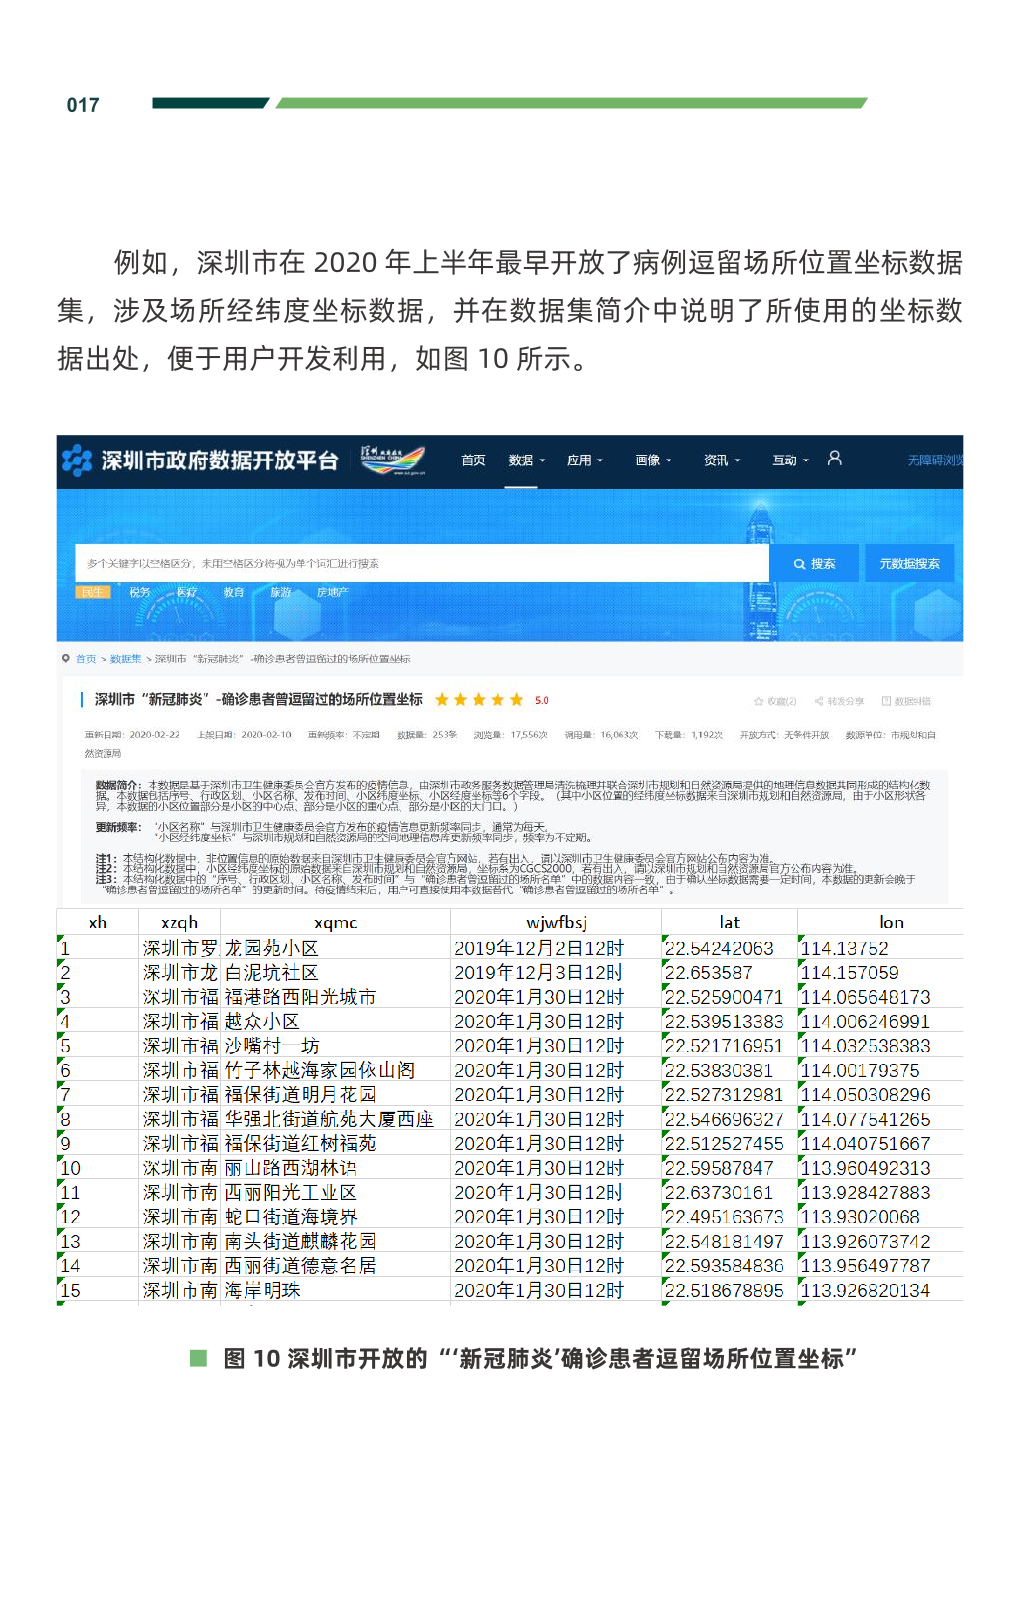Click the 转发分享 share icon
This screenshot has width=1020, height=1616.
coord(819,701)
